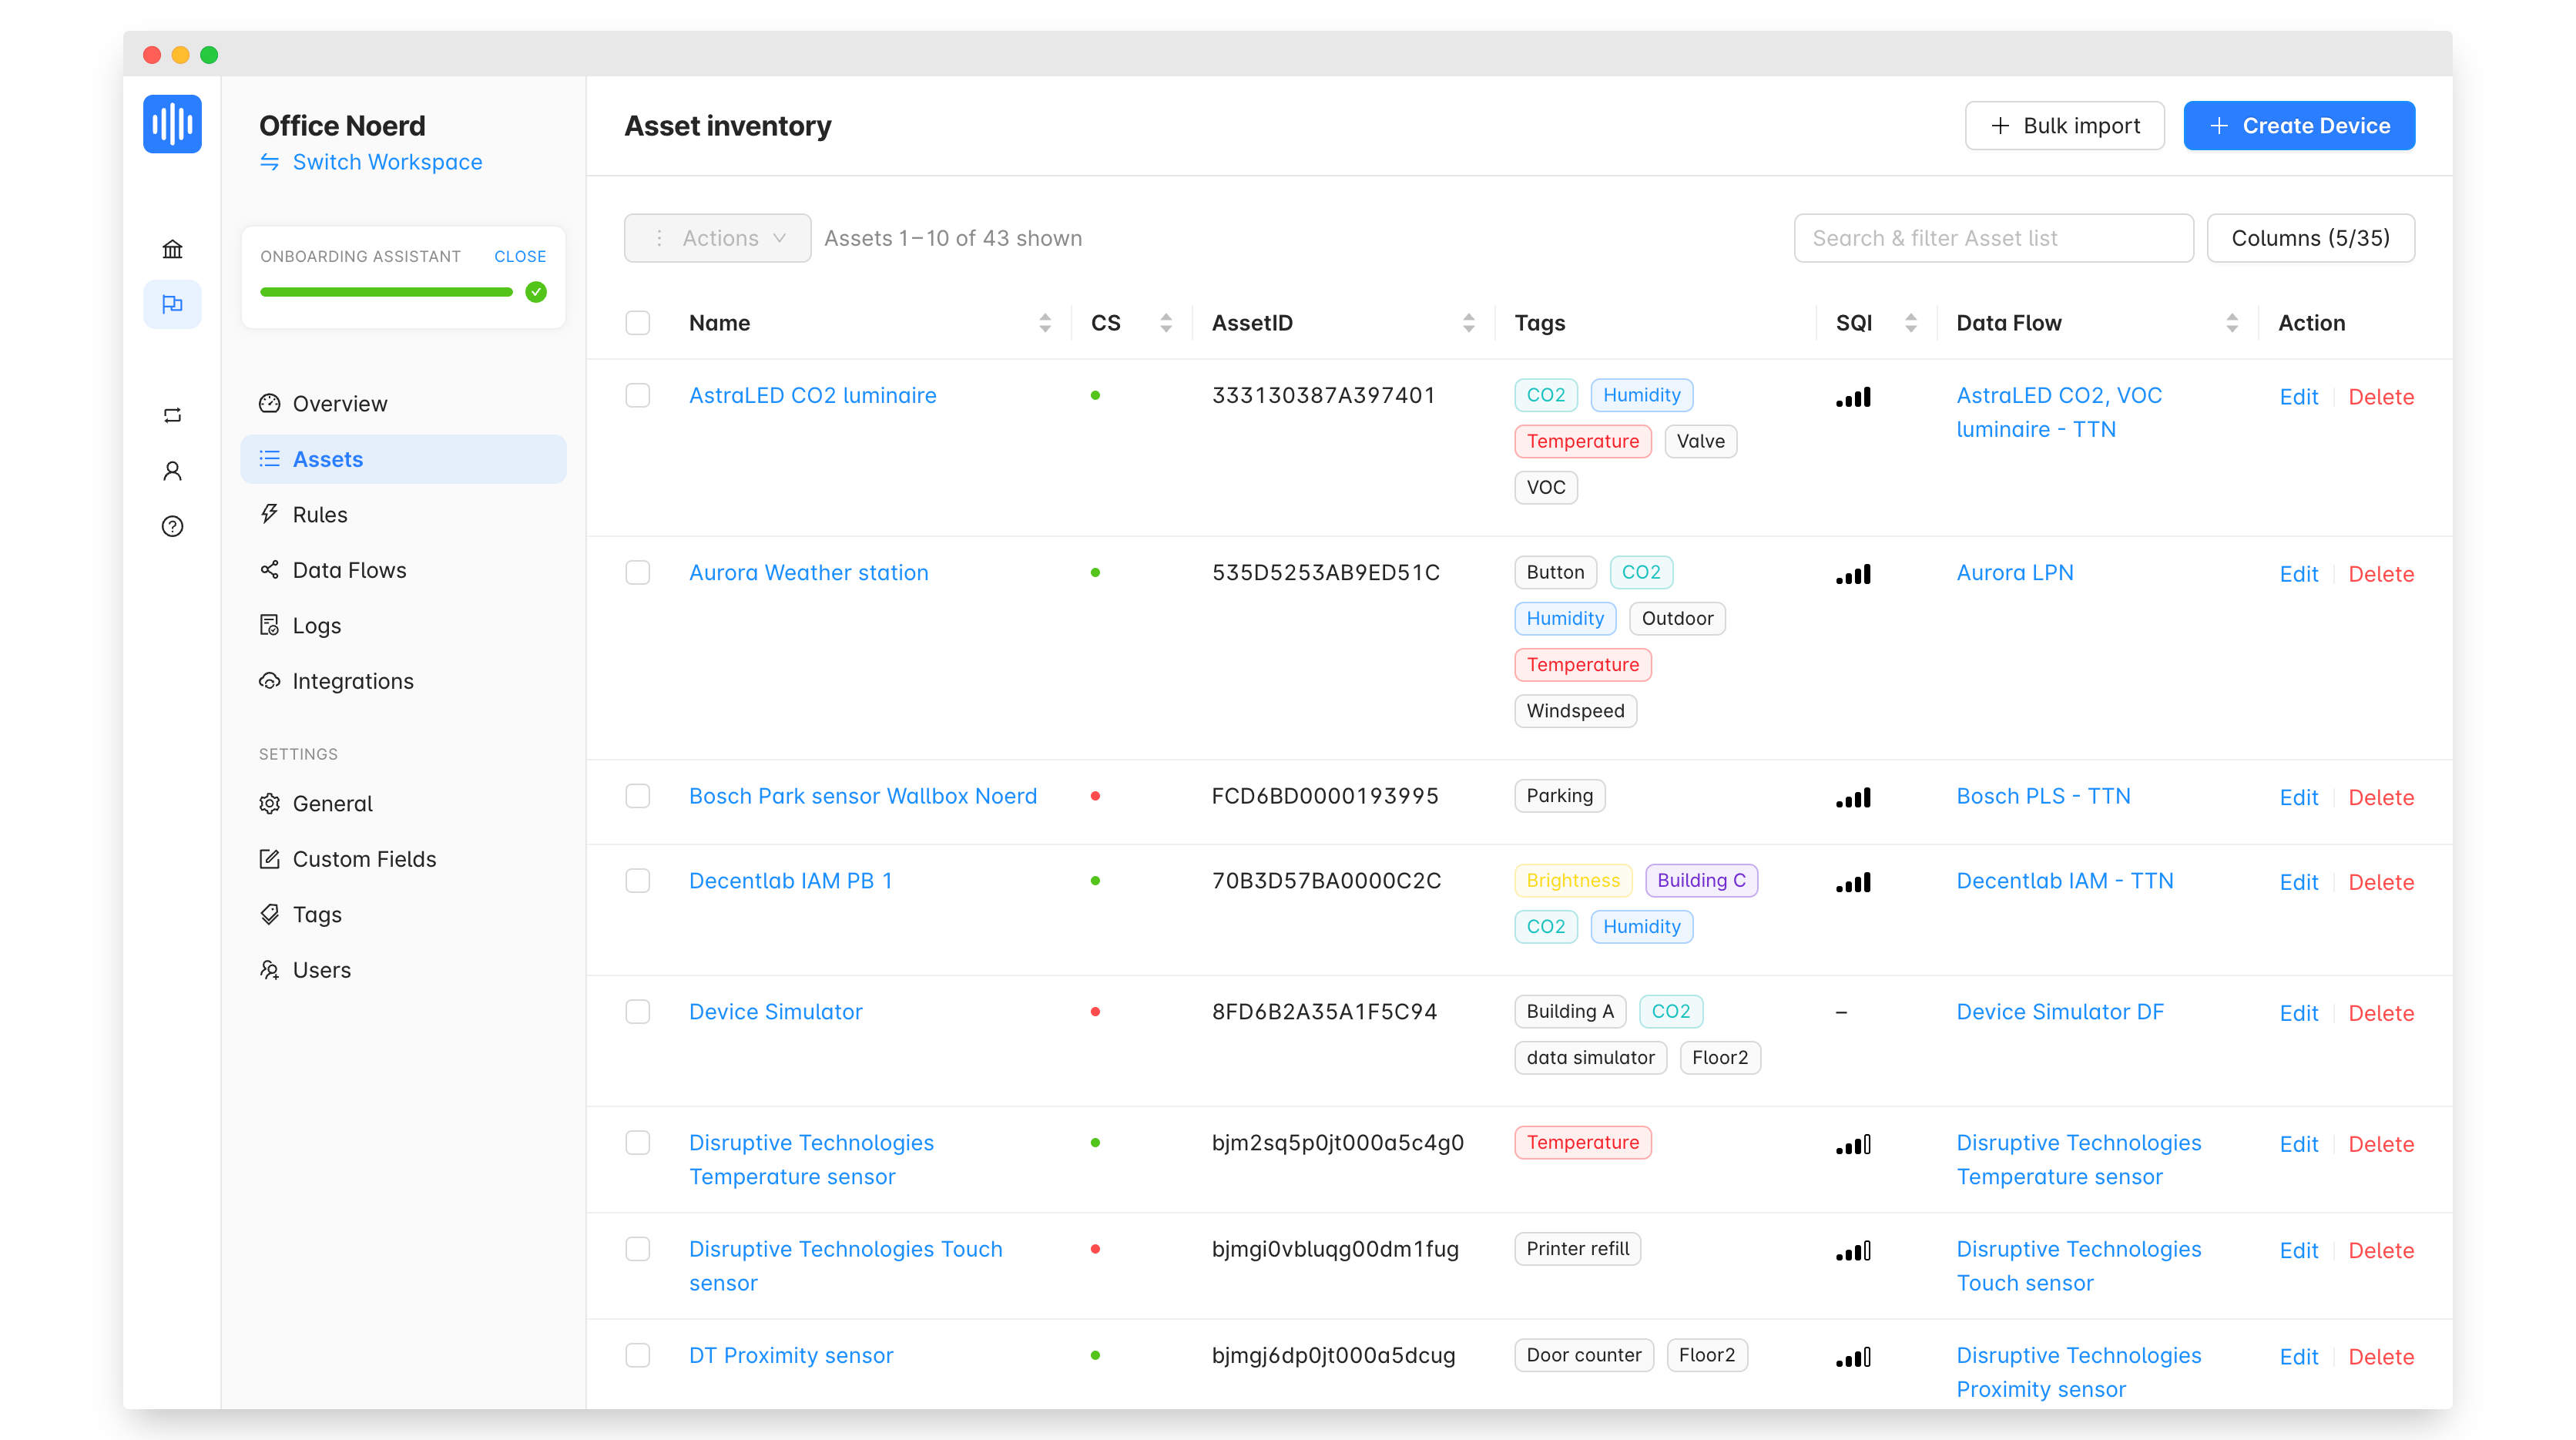Open the Device Simulator asset name
2576x1440 pixels.
[775, 1012]
